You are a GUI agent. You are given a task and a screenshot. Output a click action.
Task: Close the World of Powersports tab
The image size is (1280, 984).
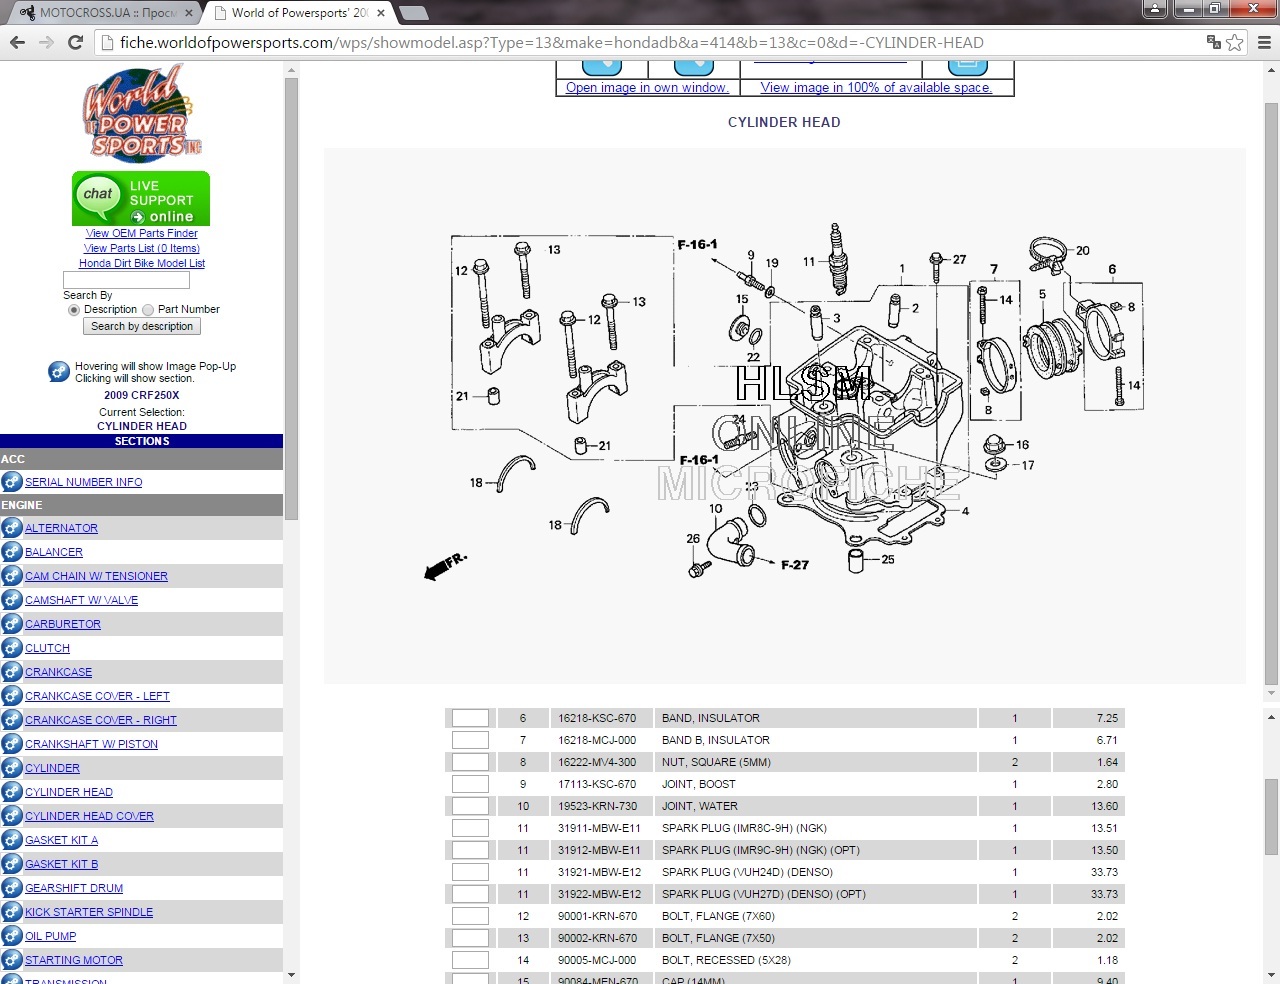click(381, 13)
